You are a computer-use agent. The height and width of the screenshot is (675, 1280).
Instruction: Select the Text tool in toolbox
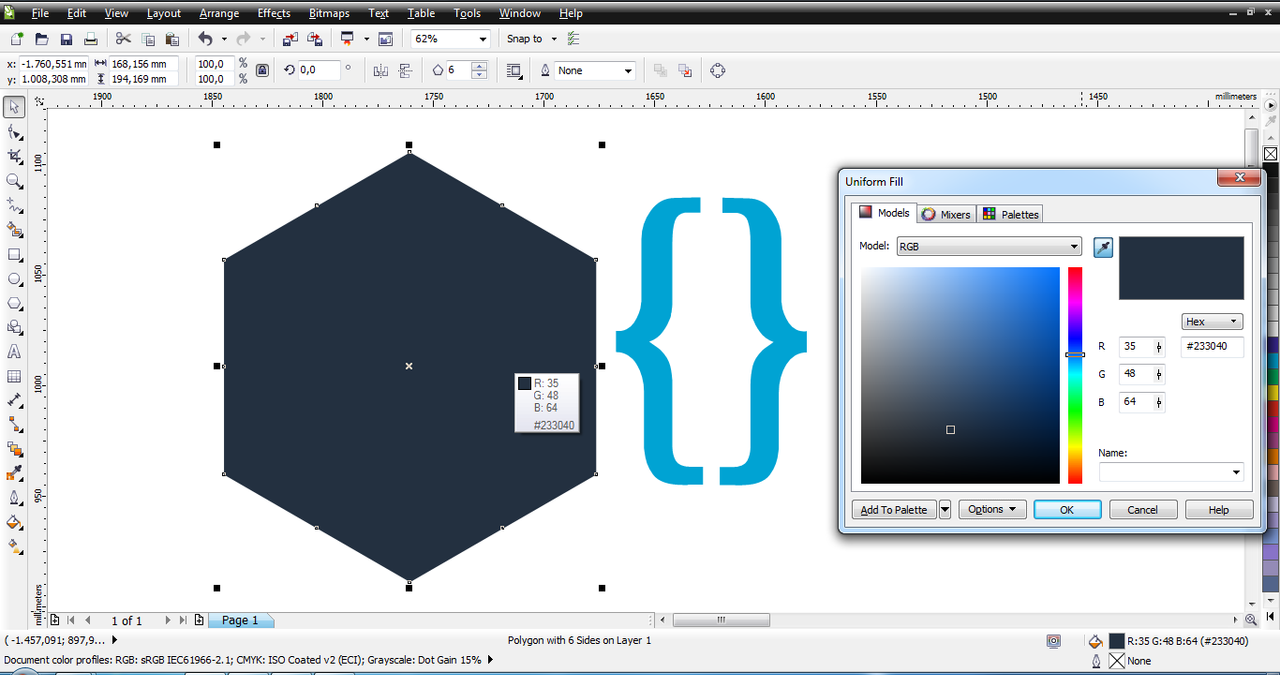[x=14, y=352]
